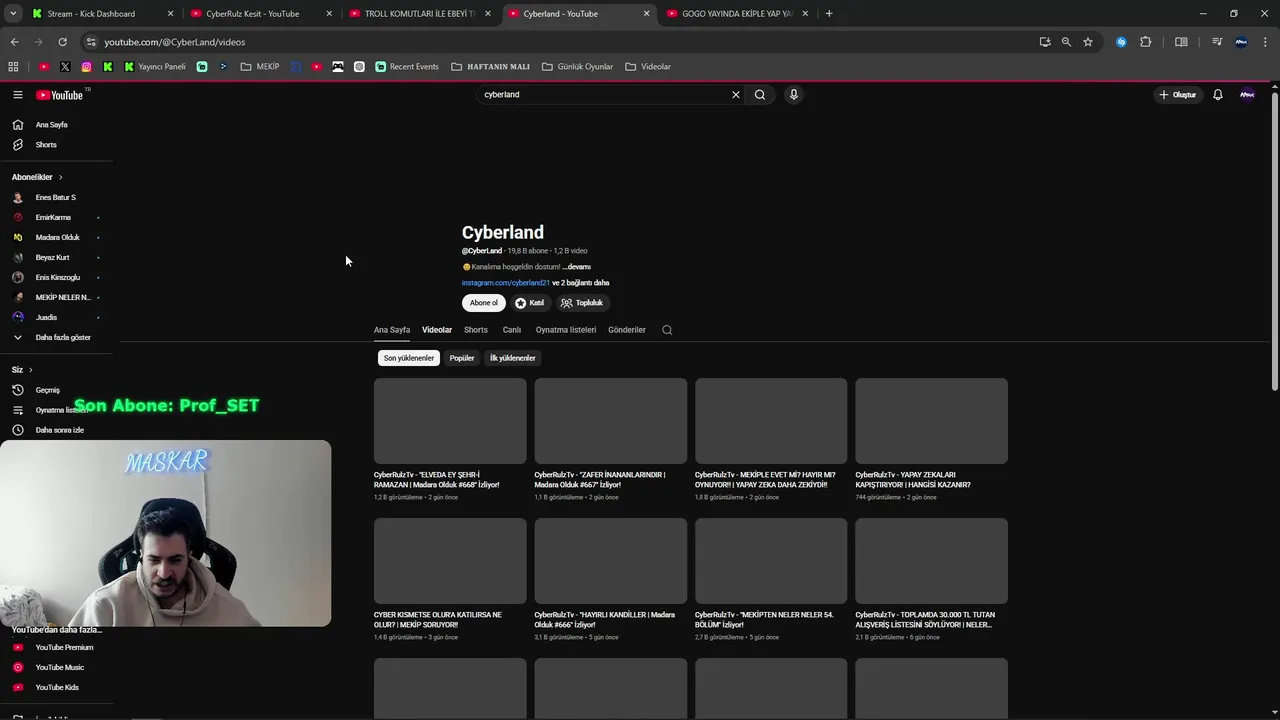Clear the search box with X
The height and width of the screenshot is (720, 1280).
(736, 95)
